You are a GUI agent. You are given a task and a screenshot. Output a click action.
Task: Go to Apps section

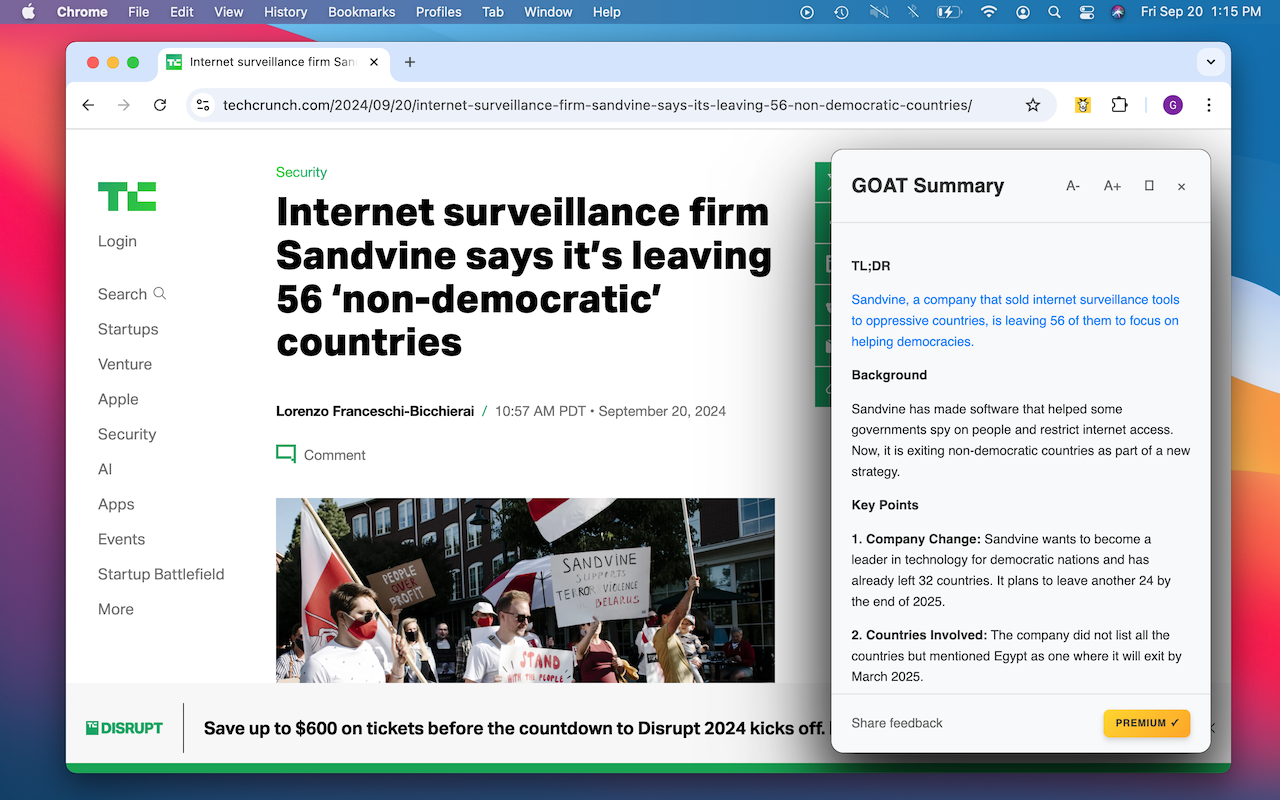(x=116, y=504)
